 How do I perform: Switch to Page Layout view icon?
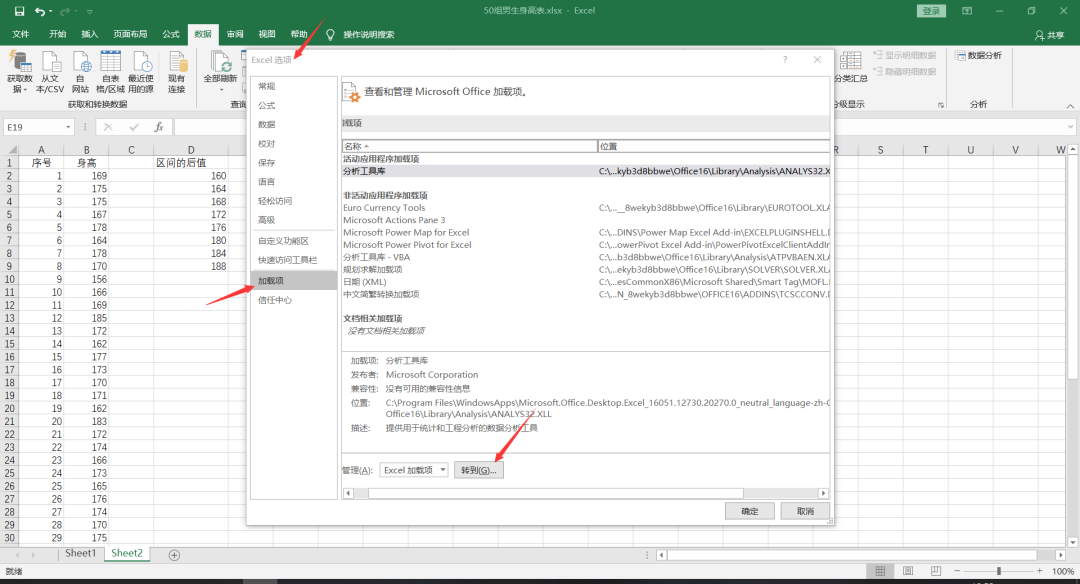[908, 571]
